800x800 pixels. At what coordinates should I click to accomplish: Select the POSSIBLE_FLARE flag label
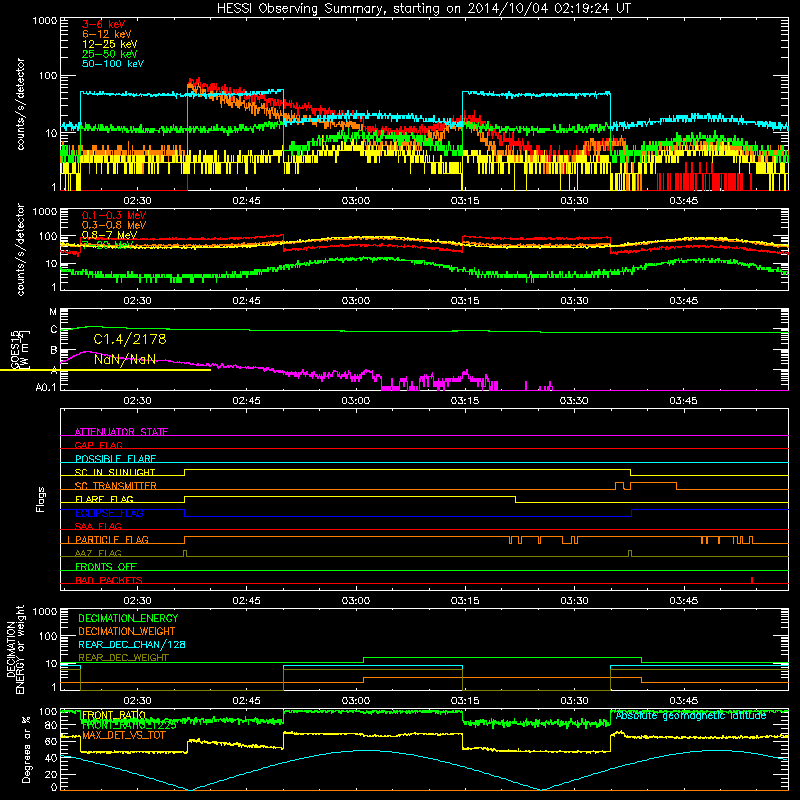[115, 459]
